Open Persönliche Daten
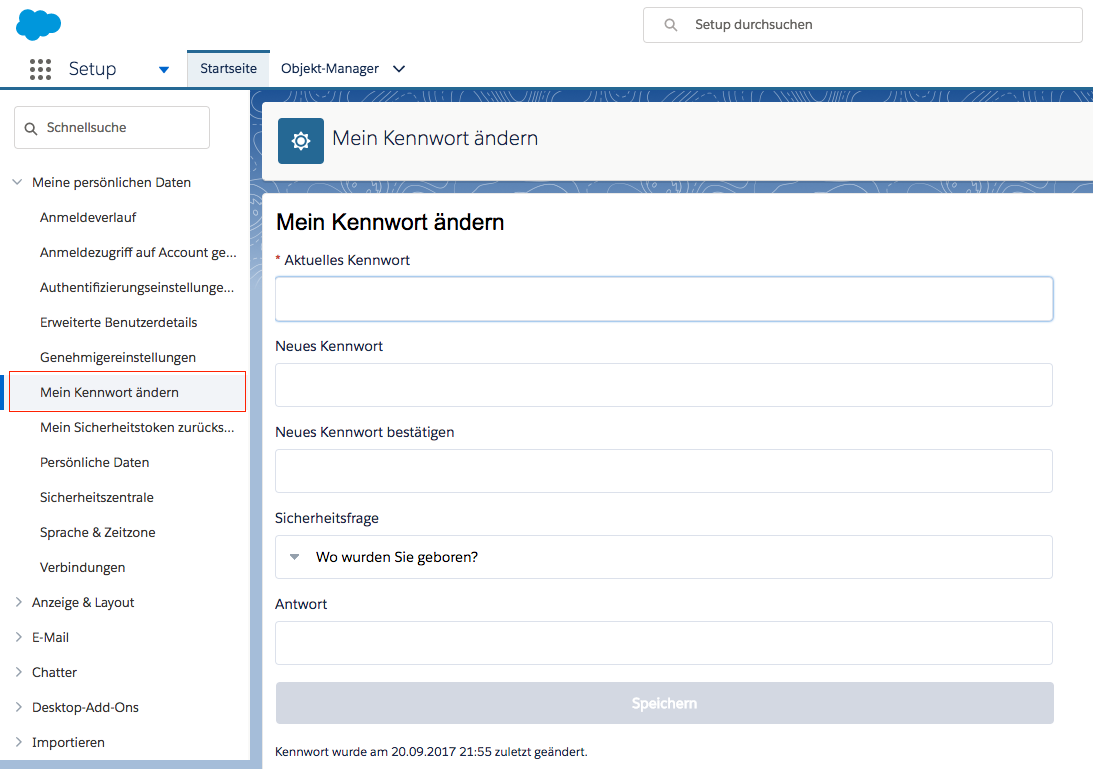The width and height of the screenshot is (1093, 769). (94, 462)
